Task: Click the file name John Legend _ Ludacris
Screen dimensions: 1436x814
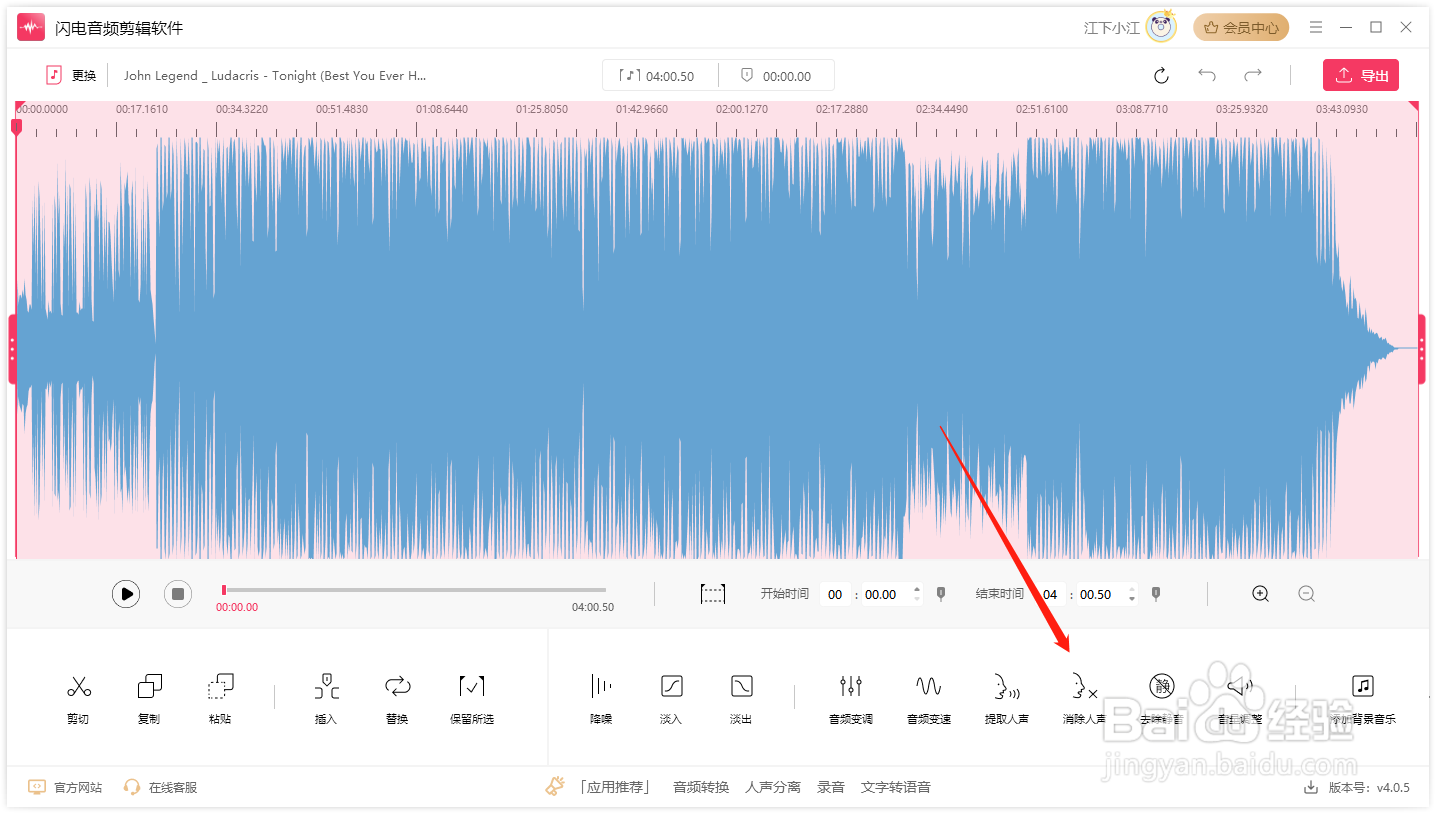Action: click(275, 76)
